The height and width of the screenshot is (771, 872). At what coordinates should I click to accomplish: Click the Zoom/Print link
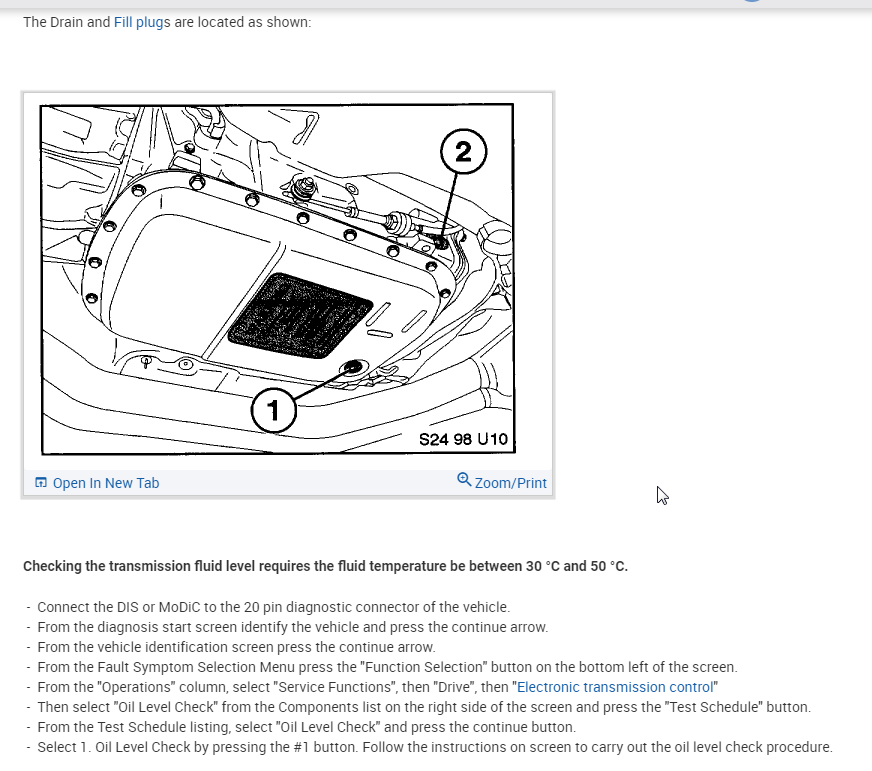coord(511,483)
